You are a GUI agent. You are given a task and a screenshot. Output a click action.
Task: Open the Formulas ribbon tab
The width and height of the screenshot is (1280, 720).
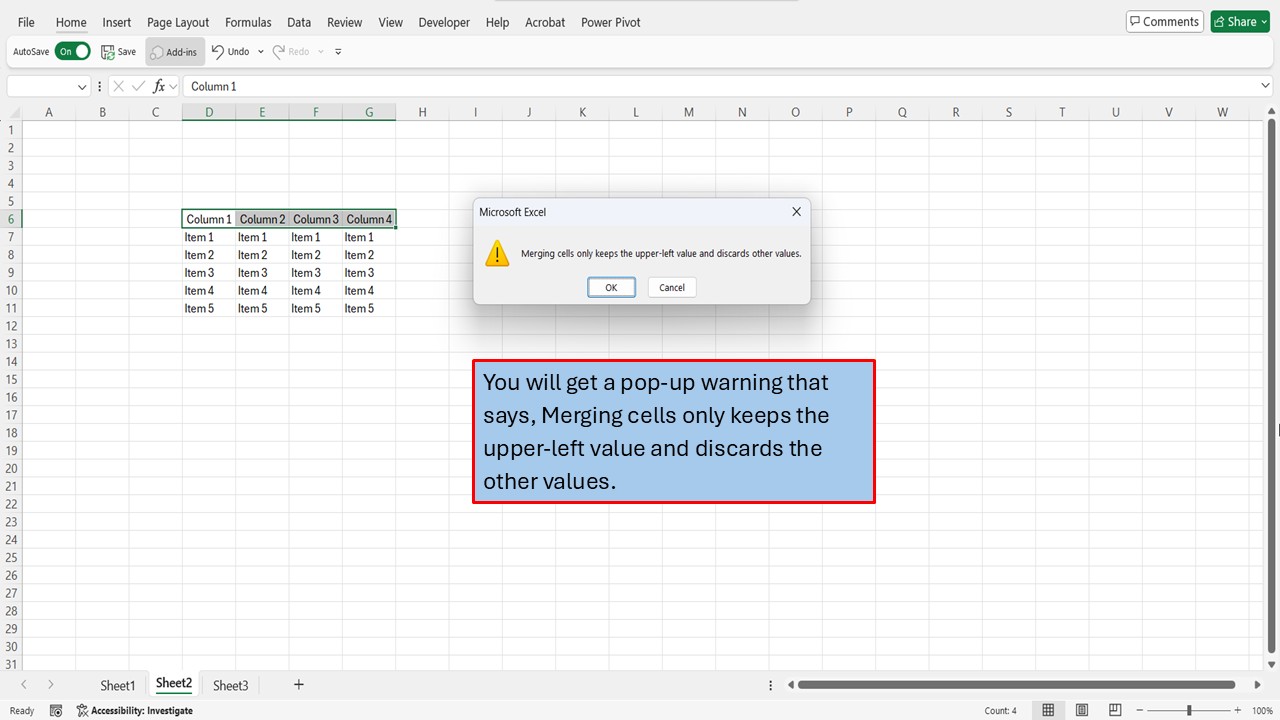click(248, 22)
